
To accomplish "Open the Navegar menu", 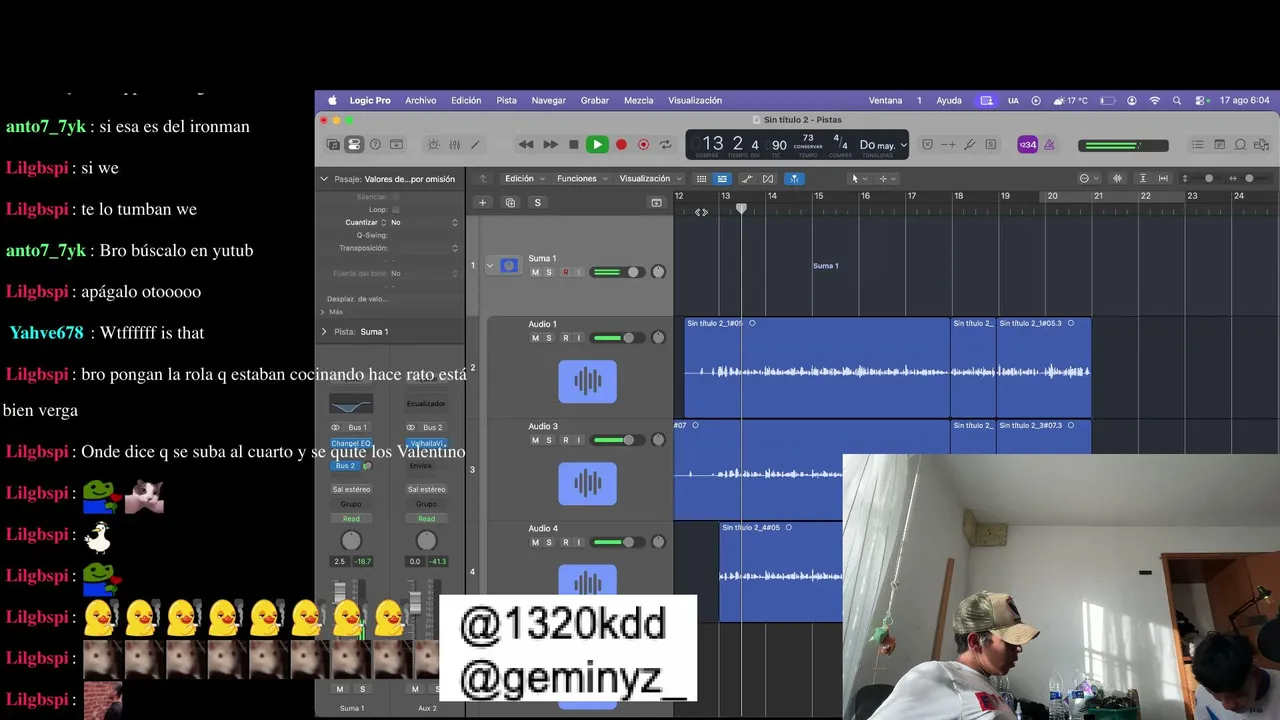I will coord(549,101).
